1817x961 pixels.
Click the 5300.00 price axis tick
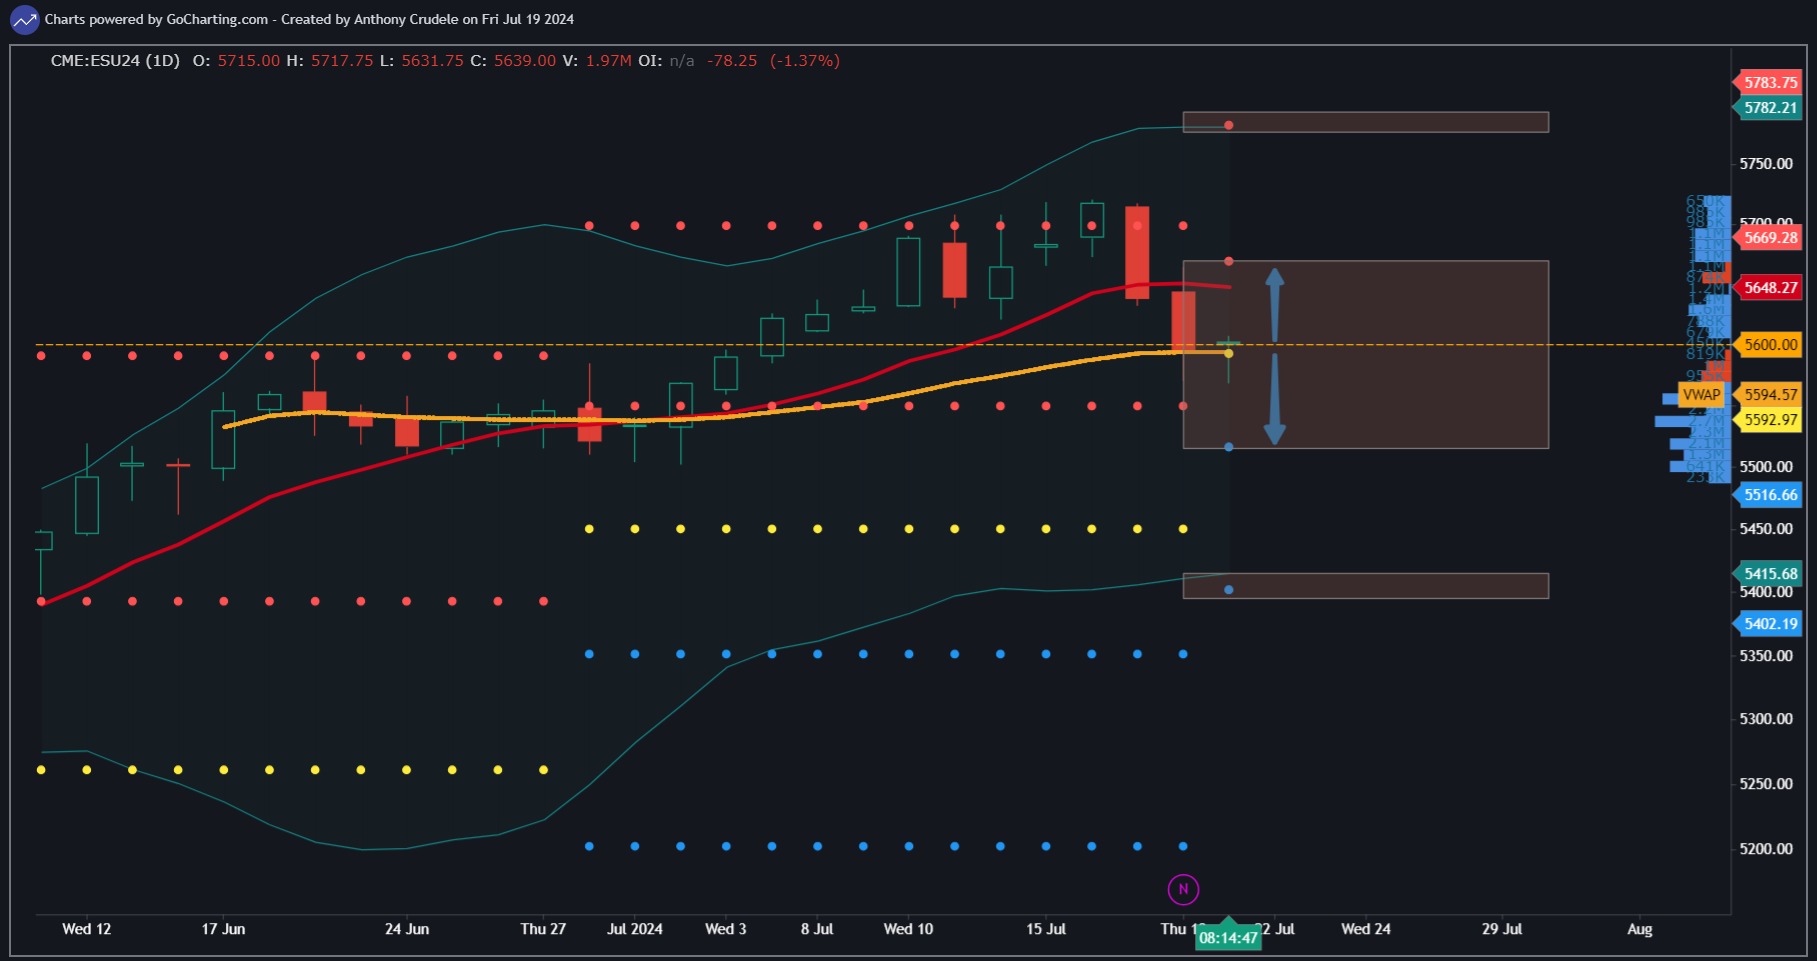coord(1766,718)
